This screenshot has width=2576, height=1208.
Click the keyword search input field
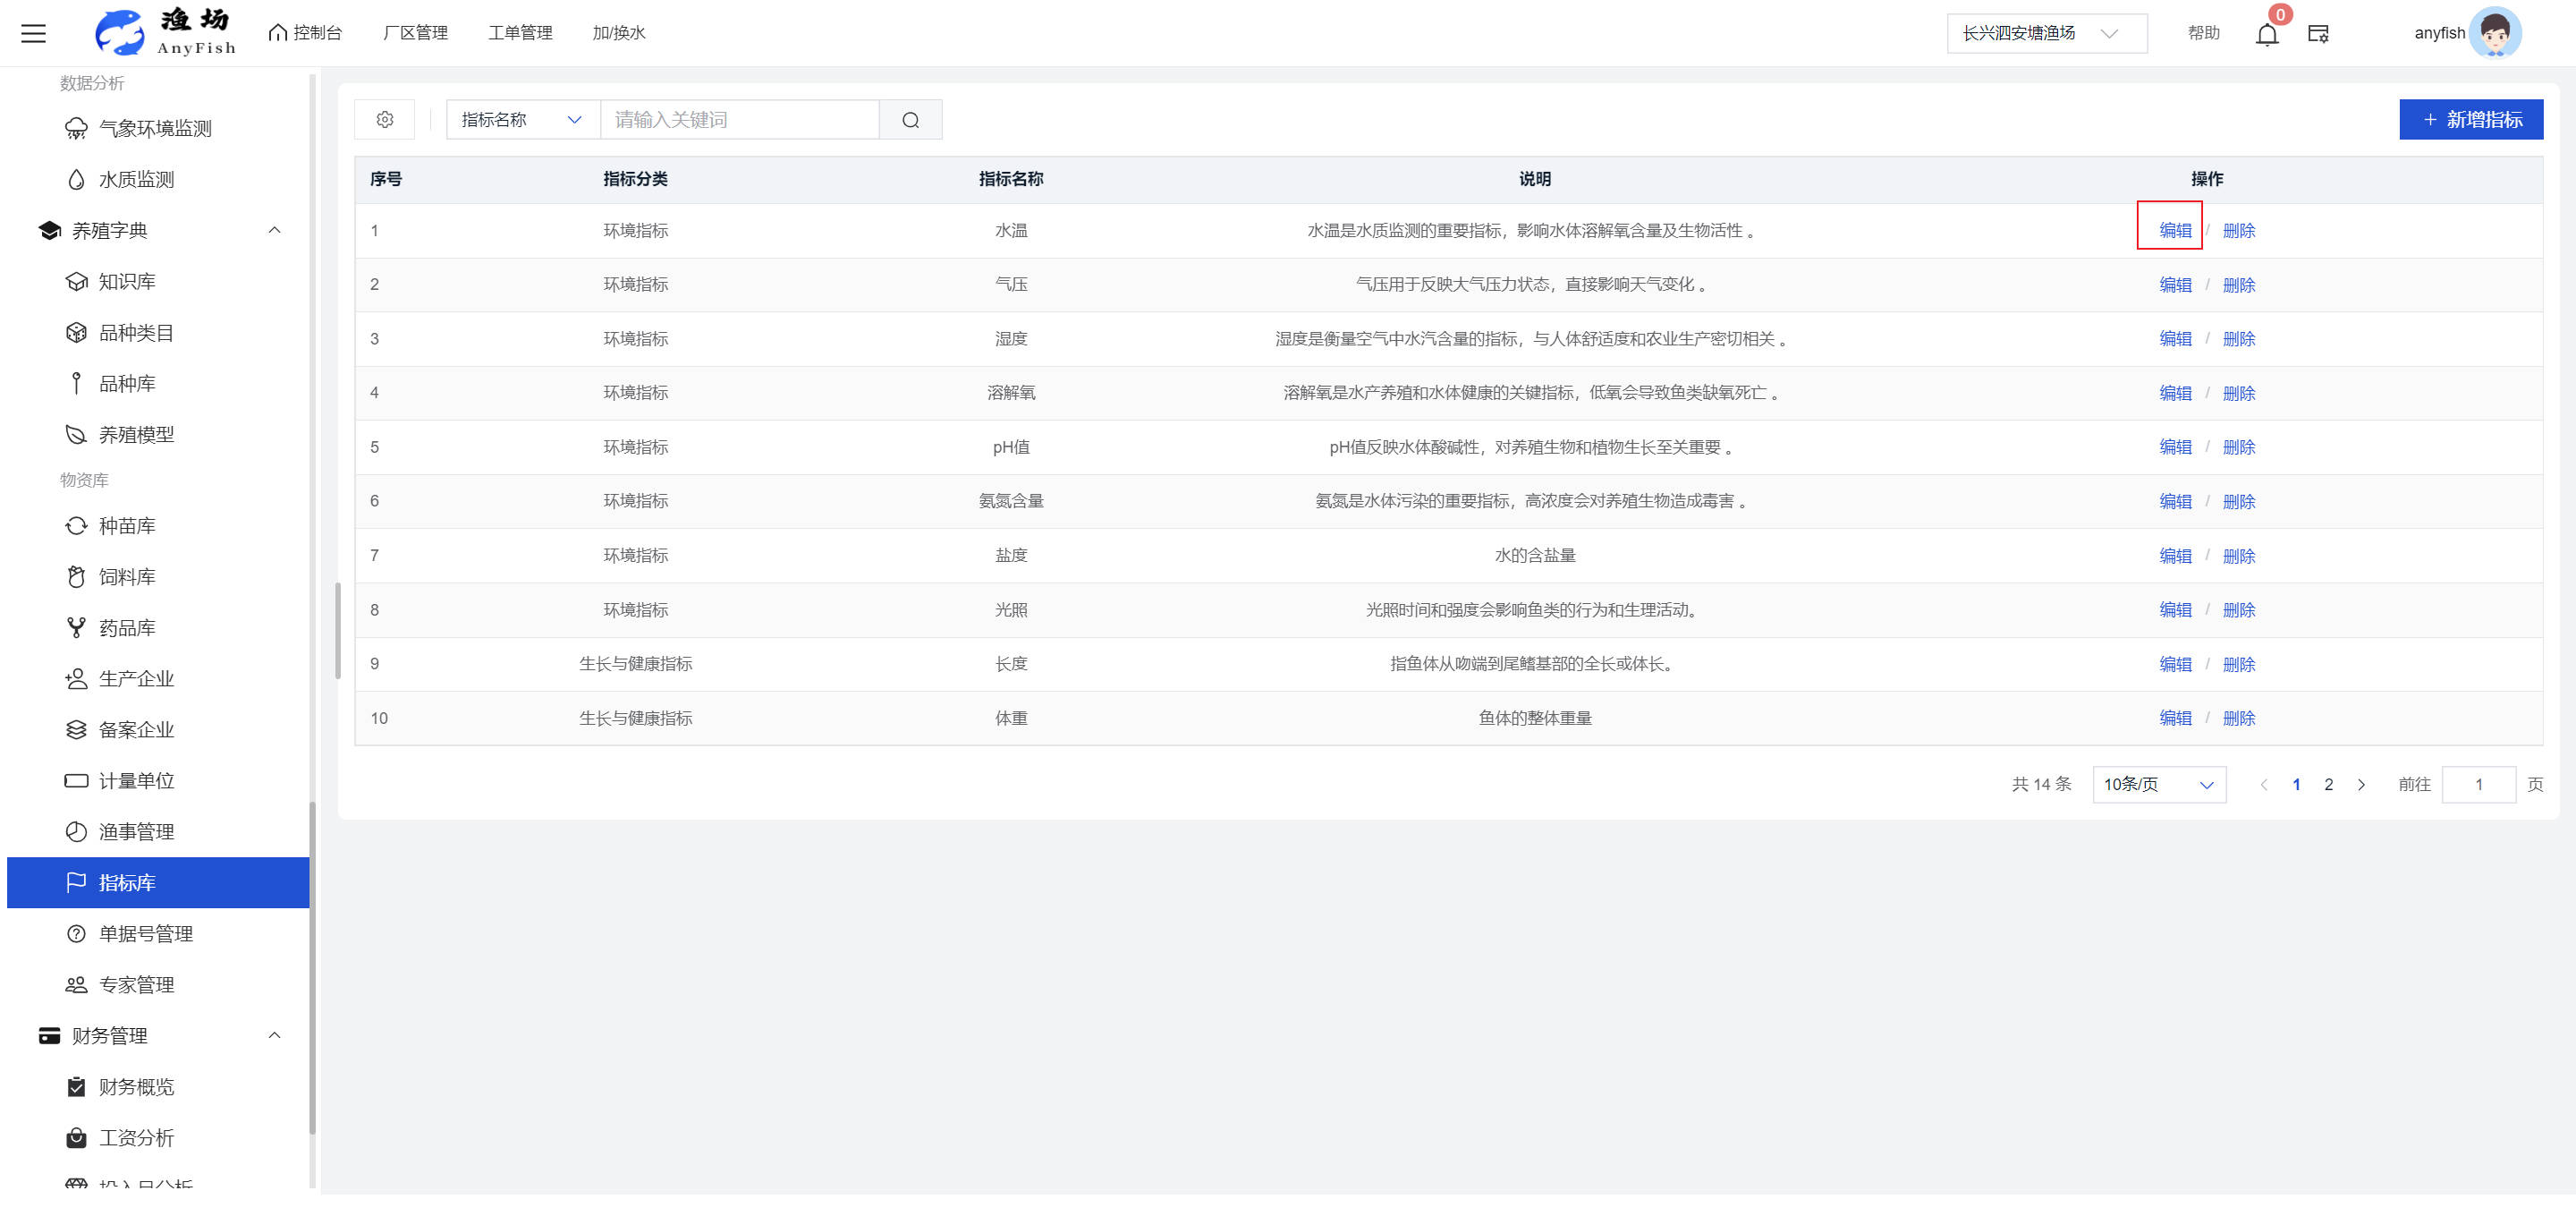point(739,120)
